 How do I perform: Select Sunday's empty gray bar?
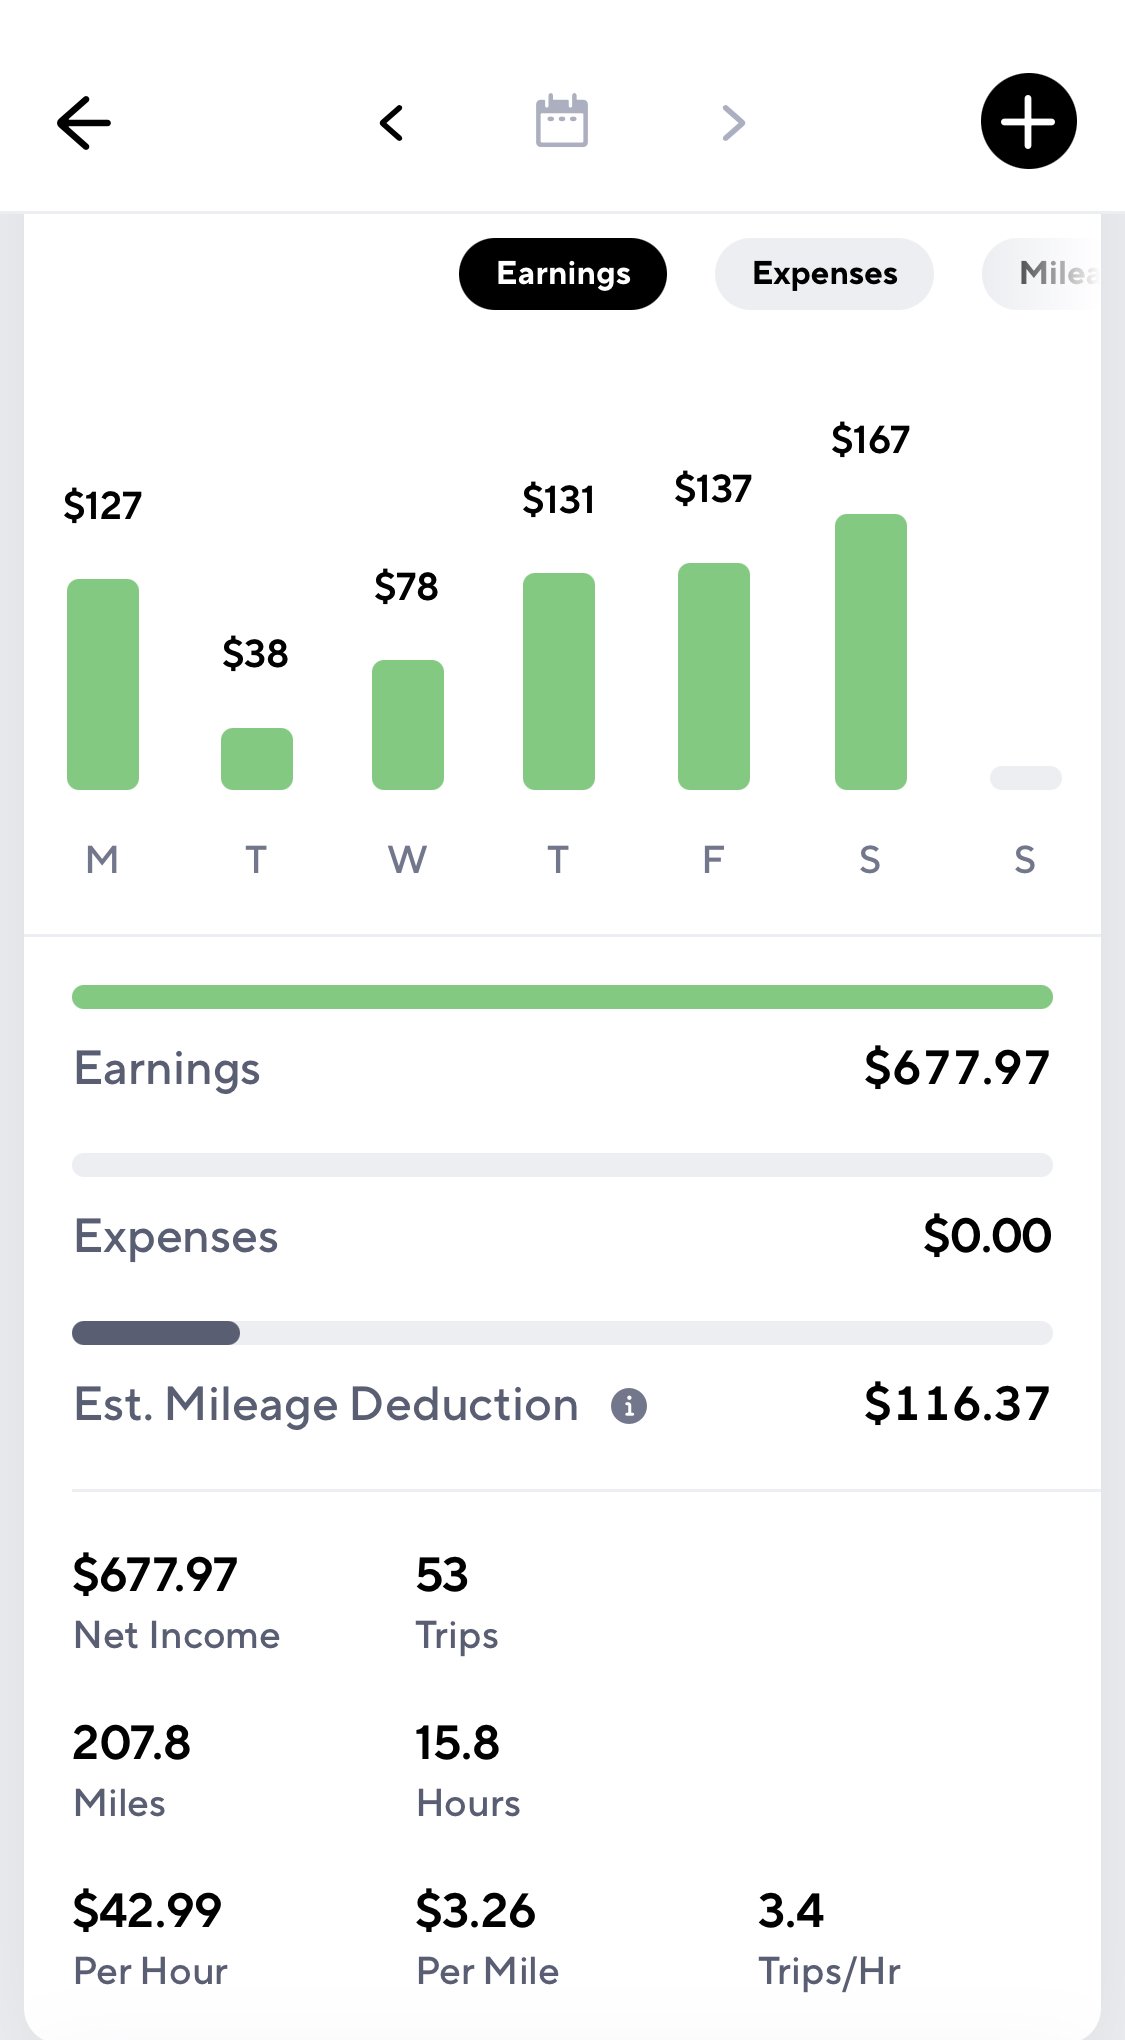tap(1026, 778)
